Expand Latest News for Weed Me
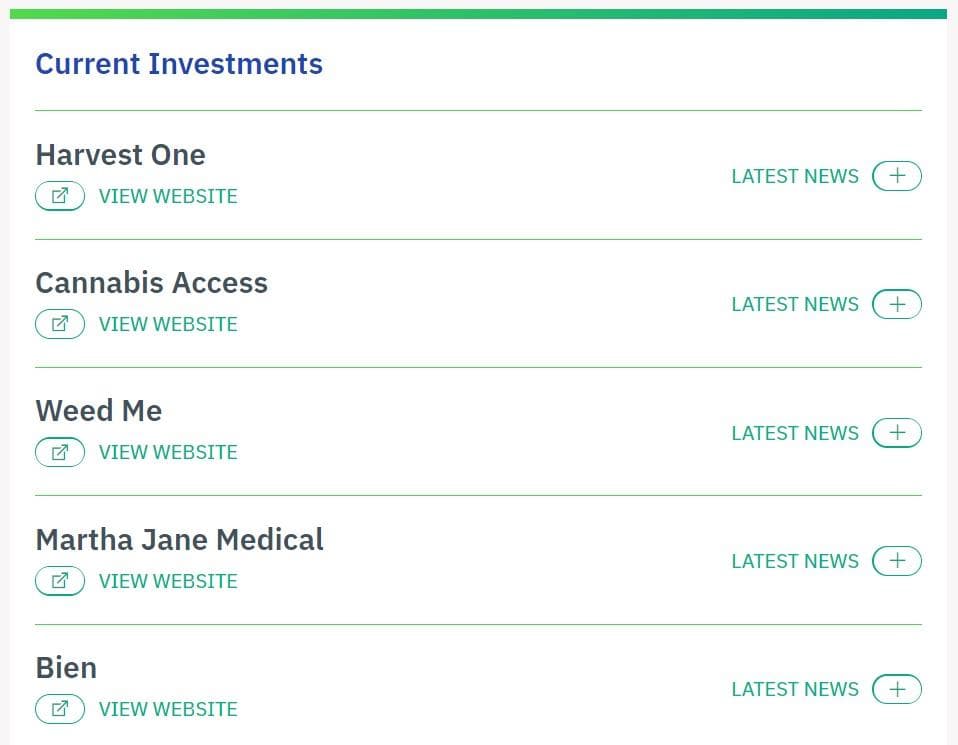958x745 pixels. coord(897,432)
